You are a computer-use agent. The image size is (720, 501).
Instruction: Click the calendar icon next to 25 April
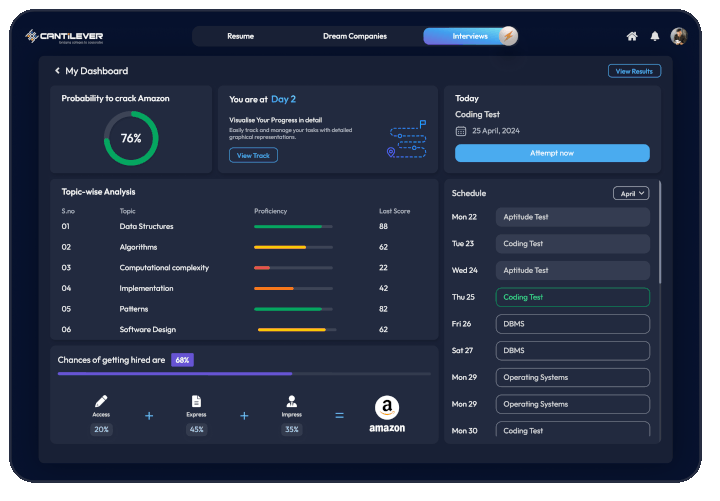(461, 131)
